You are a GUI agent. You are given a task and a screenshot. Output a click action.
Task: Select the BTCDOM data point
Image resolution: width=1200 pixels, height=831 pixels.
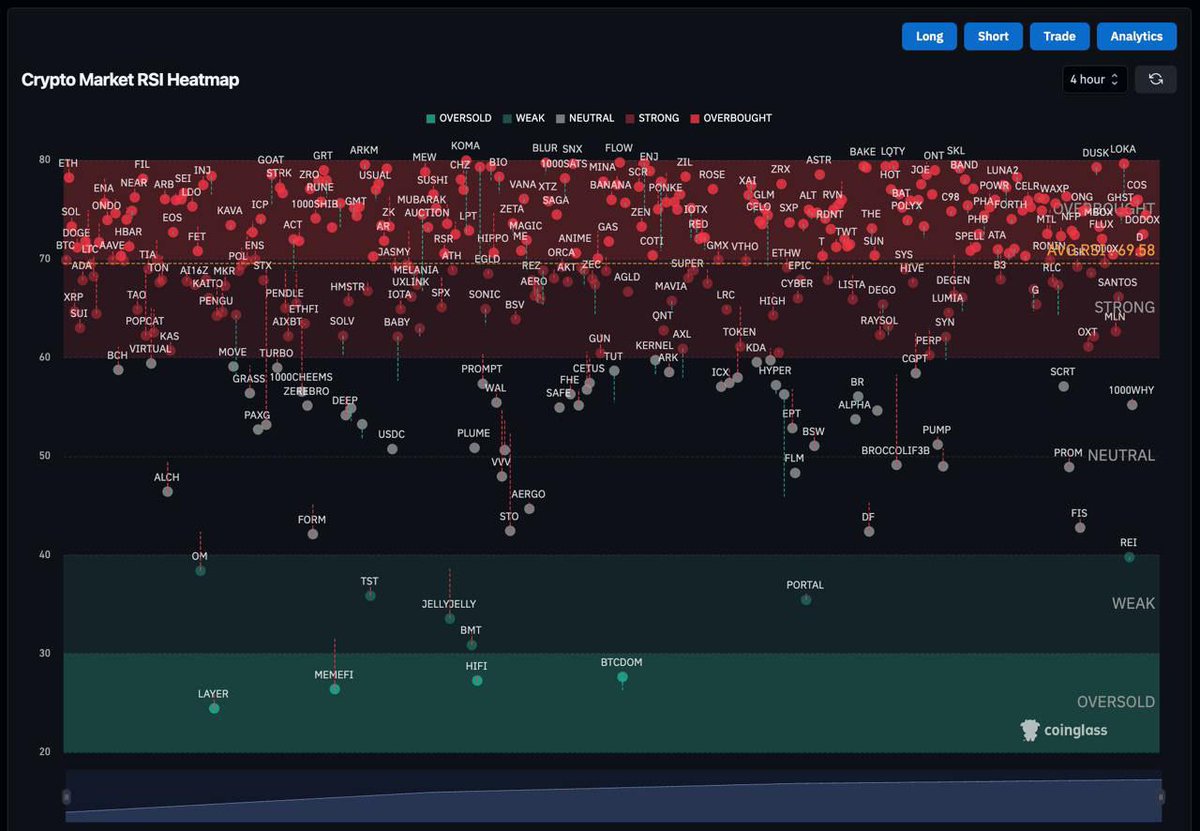click(x=622, y=677)
